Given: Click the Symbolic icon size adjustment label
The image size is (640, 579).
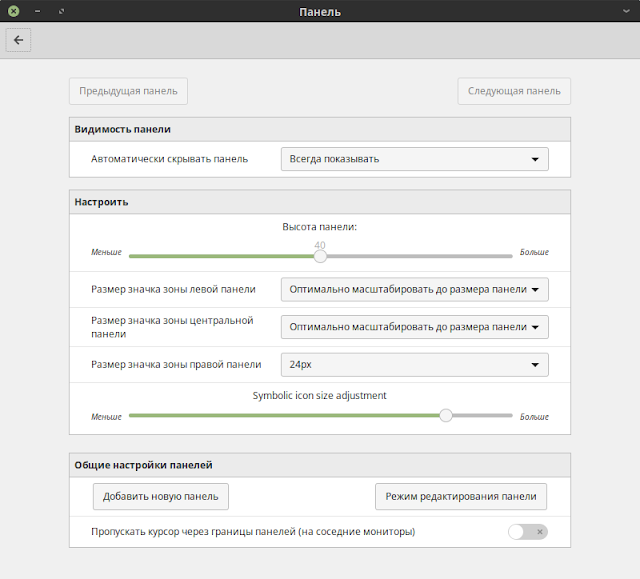Looking at the screenshot, I should (x=320, y=395).
